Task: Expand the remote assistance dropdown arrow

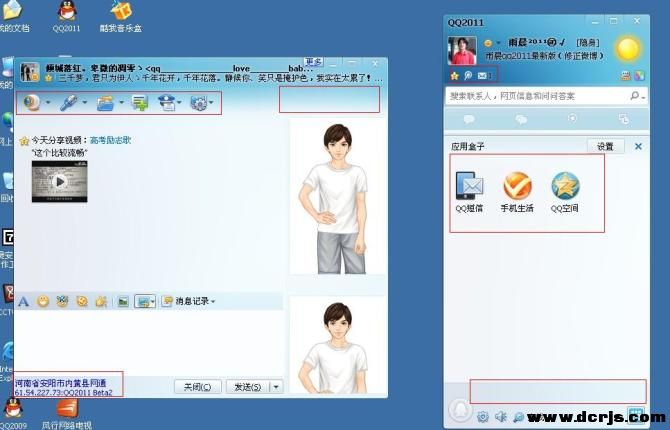Action: tap(179, 103)
